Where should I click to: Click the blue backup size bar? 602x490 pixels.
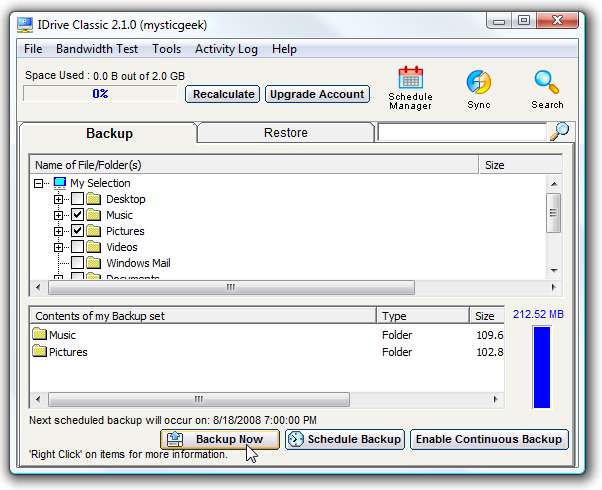click(x=542, y=367)
